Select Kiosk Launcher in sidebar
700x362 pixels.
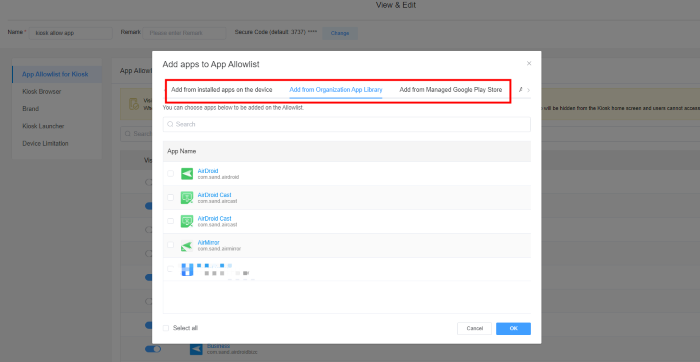(x=43, y=126)
